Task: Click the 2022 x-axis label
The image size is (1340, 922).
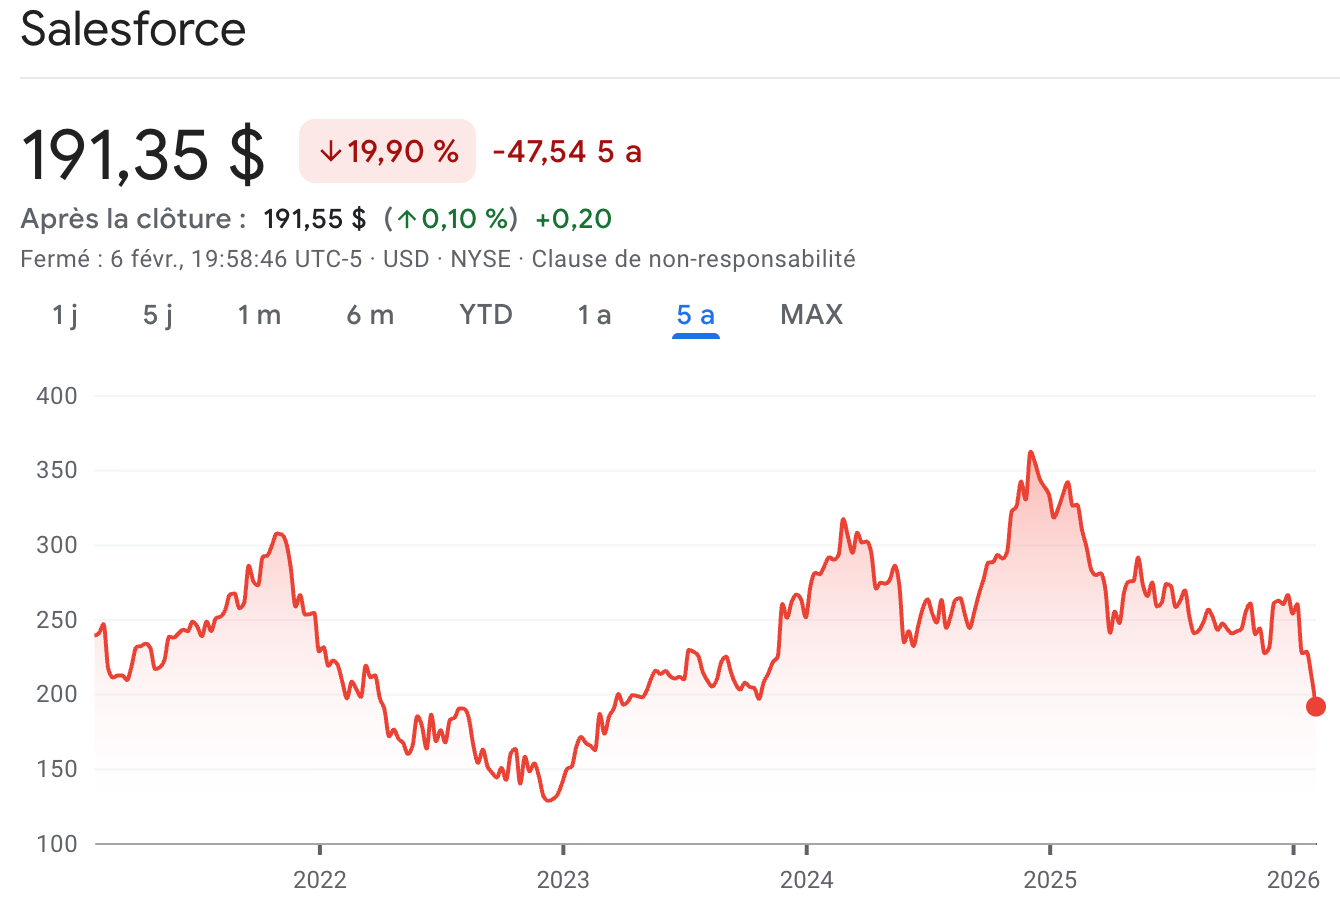Action: (320, 880)
